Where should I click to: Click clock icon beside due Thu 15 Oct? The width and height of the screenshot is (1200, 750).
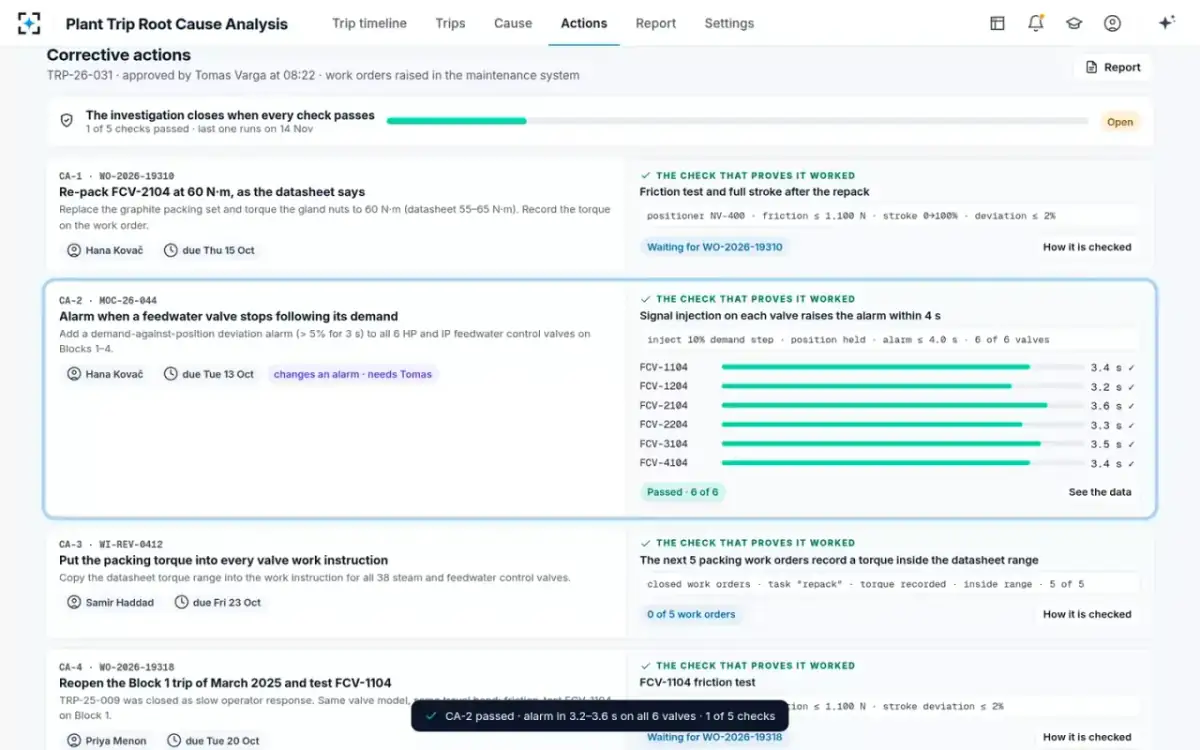(171, 250)
